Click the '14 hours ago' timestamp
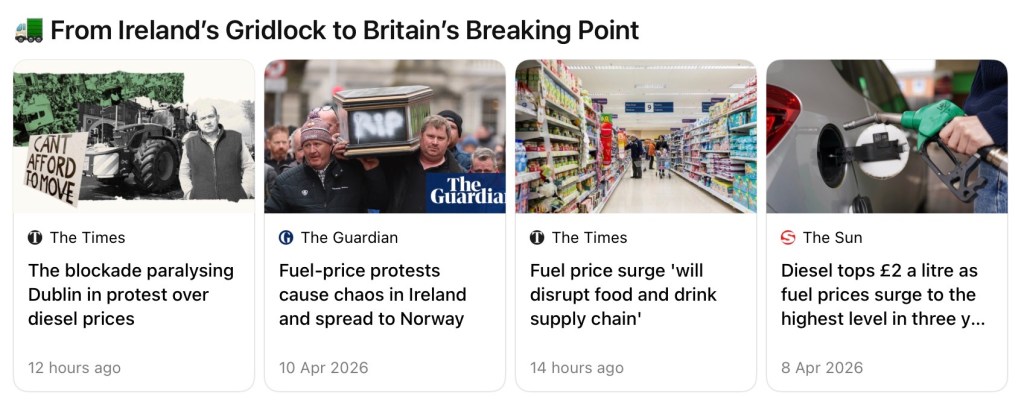The image size is (1024, 402). click(x=577, y=368)
